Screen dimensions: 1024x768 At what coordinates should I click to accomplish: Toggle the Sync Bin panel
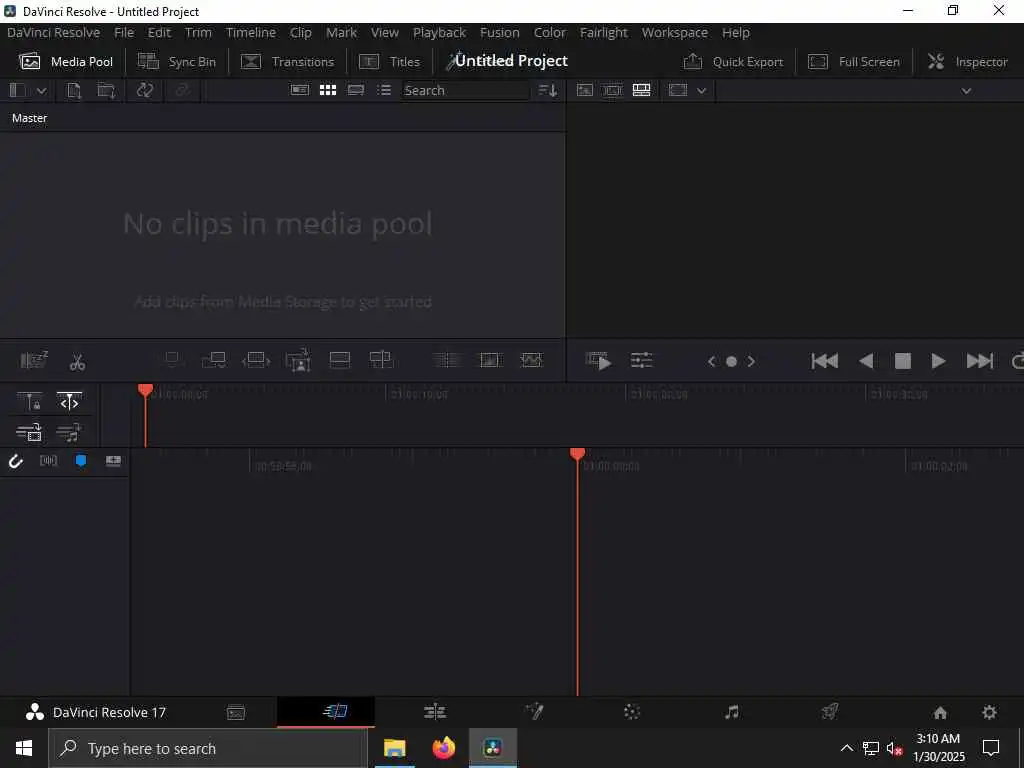tap(176, 62)
